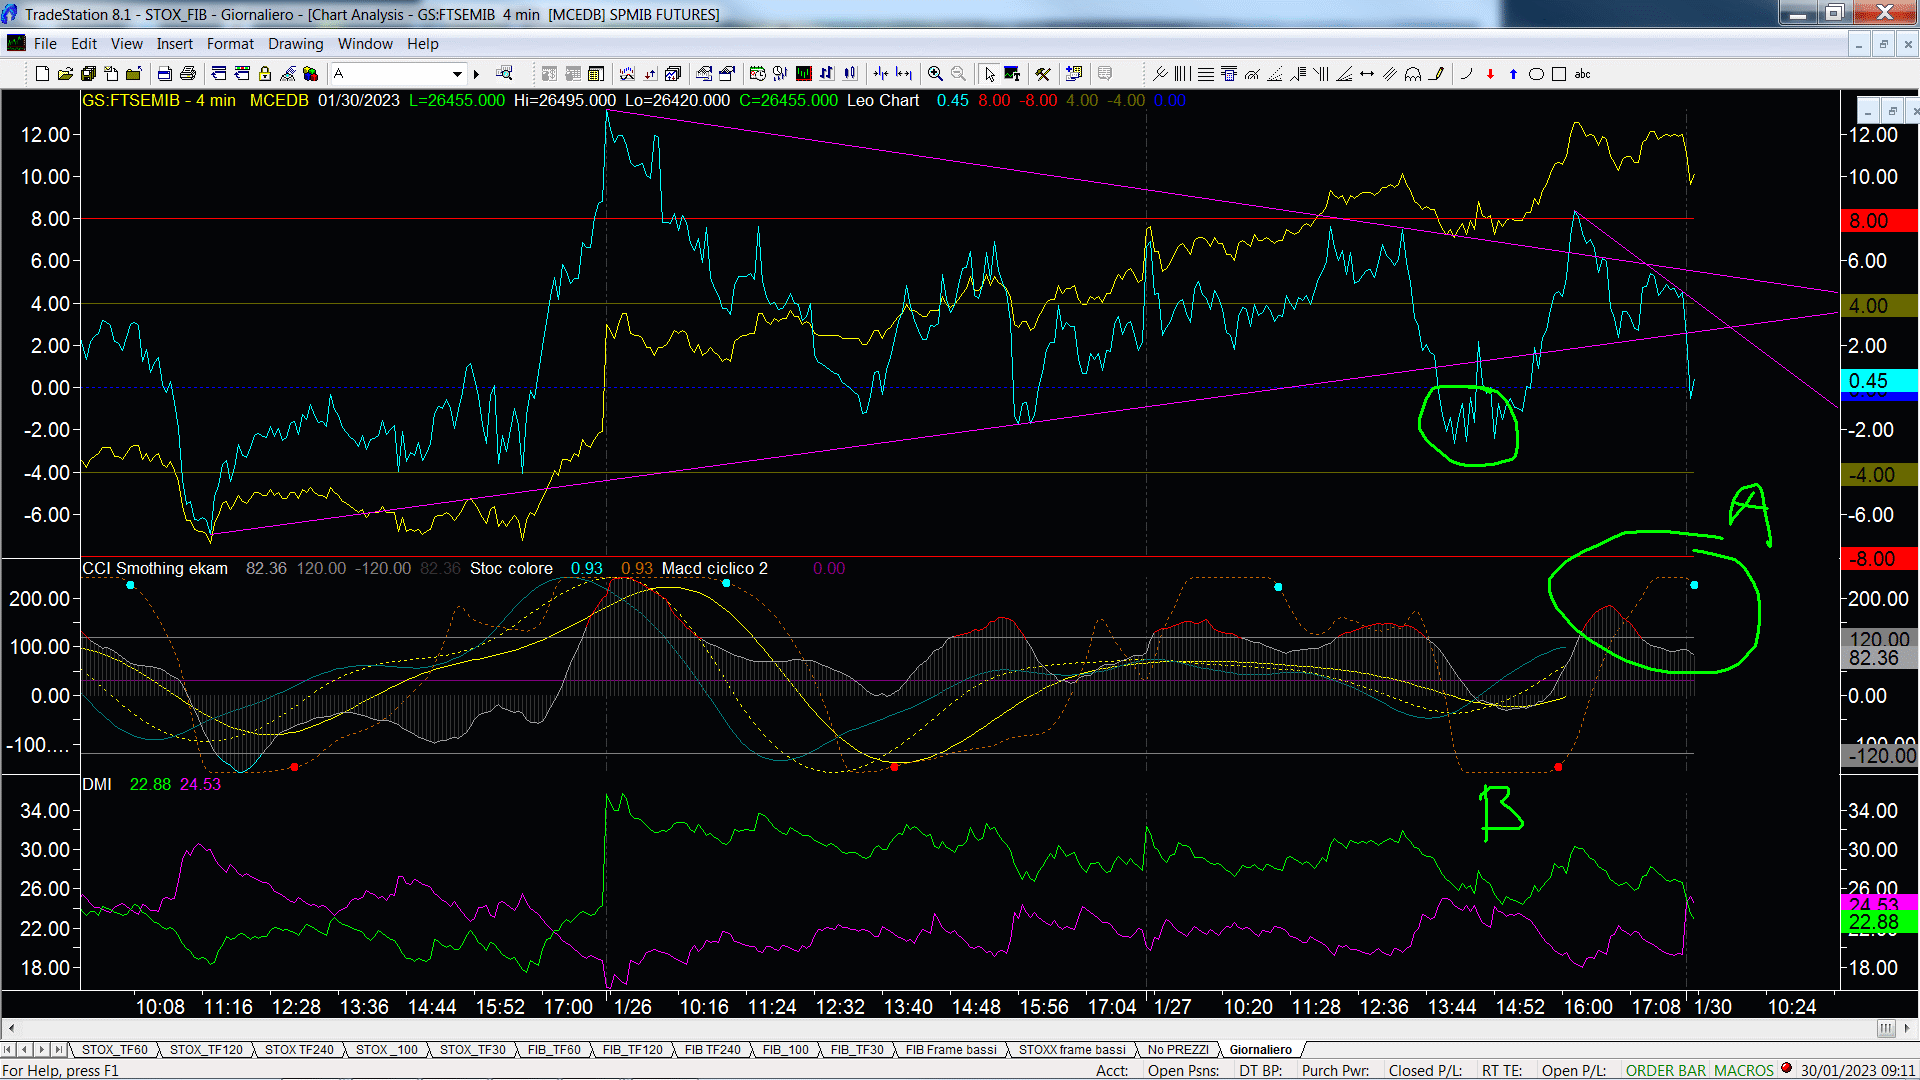Screen dimensions: 1920x1080
Task: Select the parallel lines drawing tool
Action: 1390,74
